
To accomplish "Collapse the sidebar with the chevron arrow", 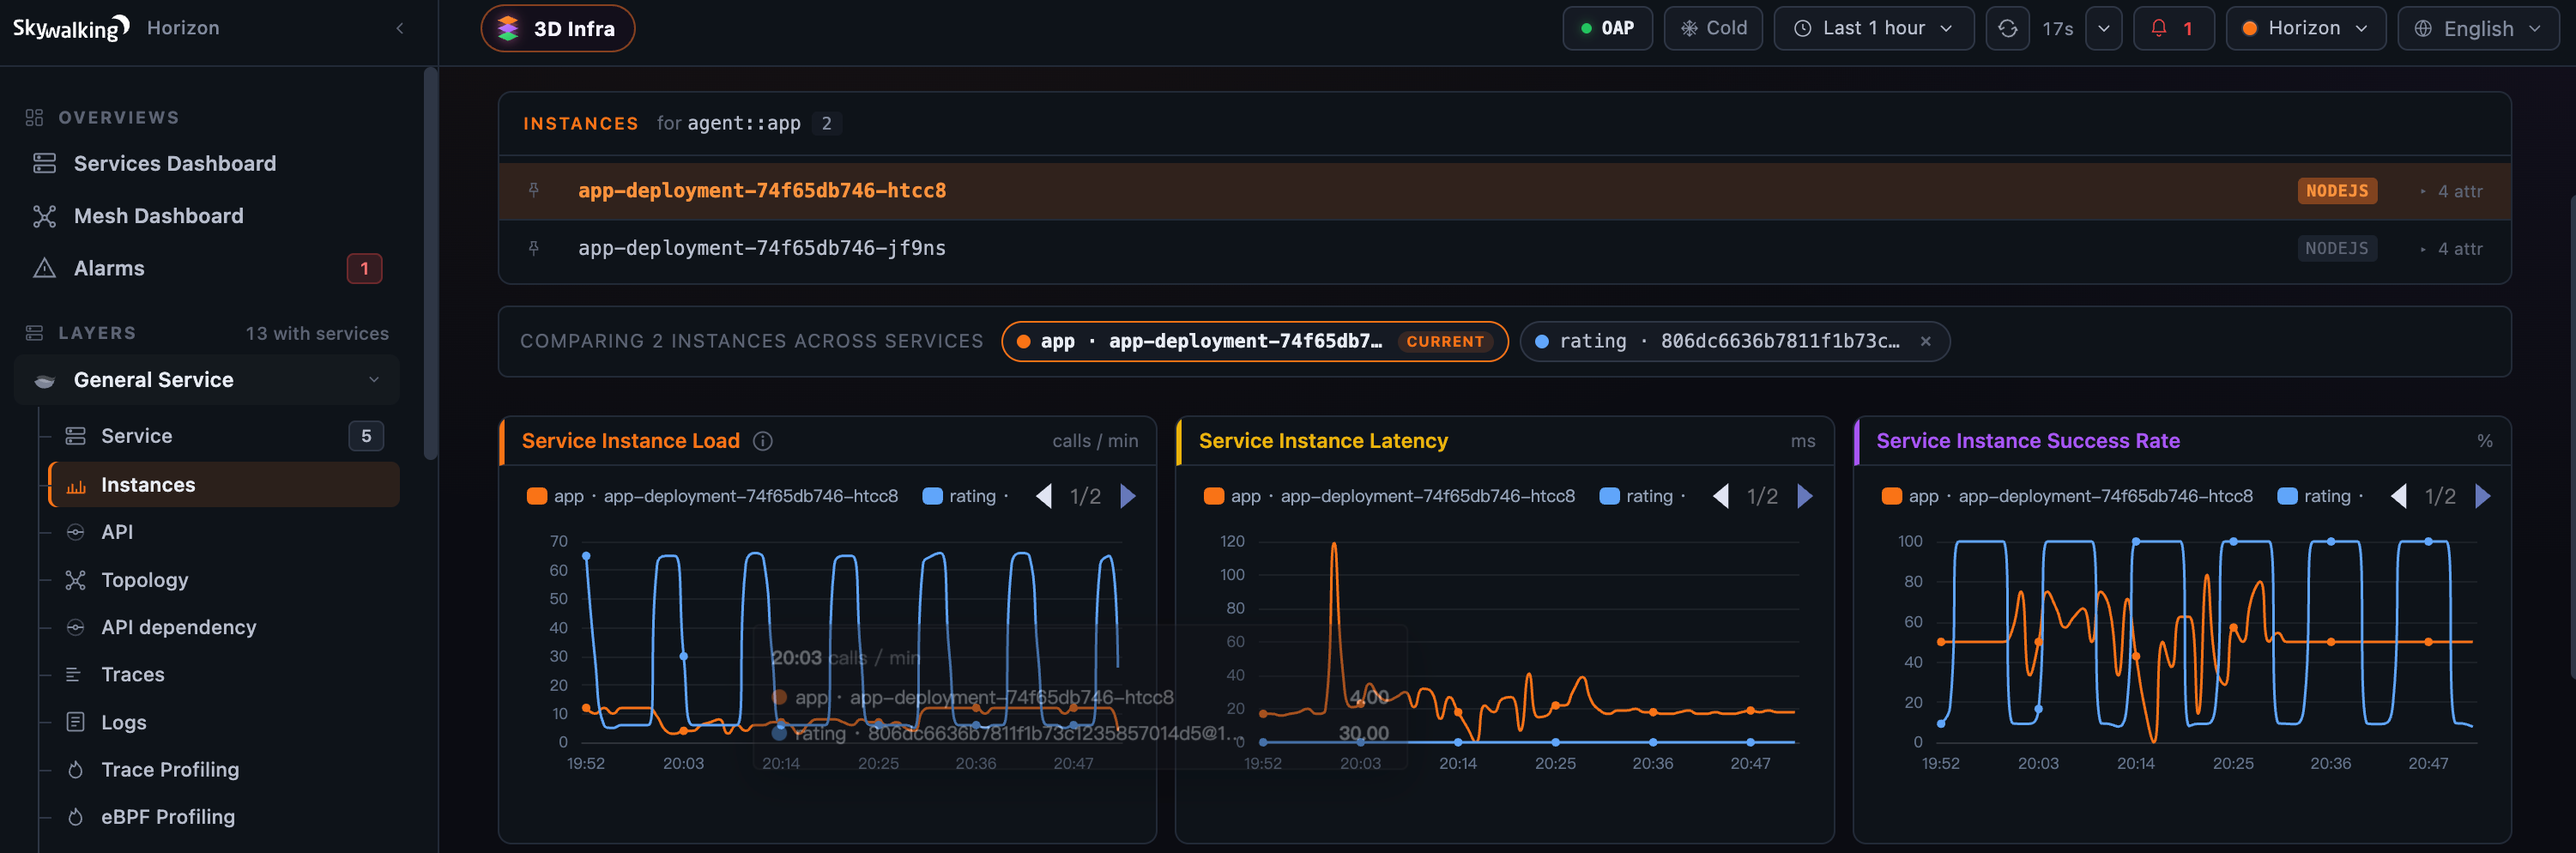I will coord(400,28).
